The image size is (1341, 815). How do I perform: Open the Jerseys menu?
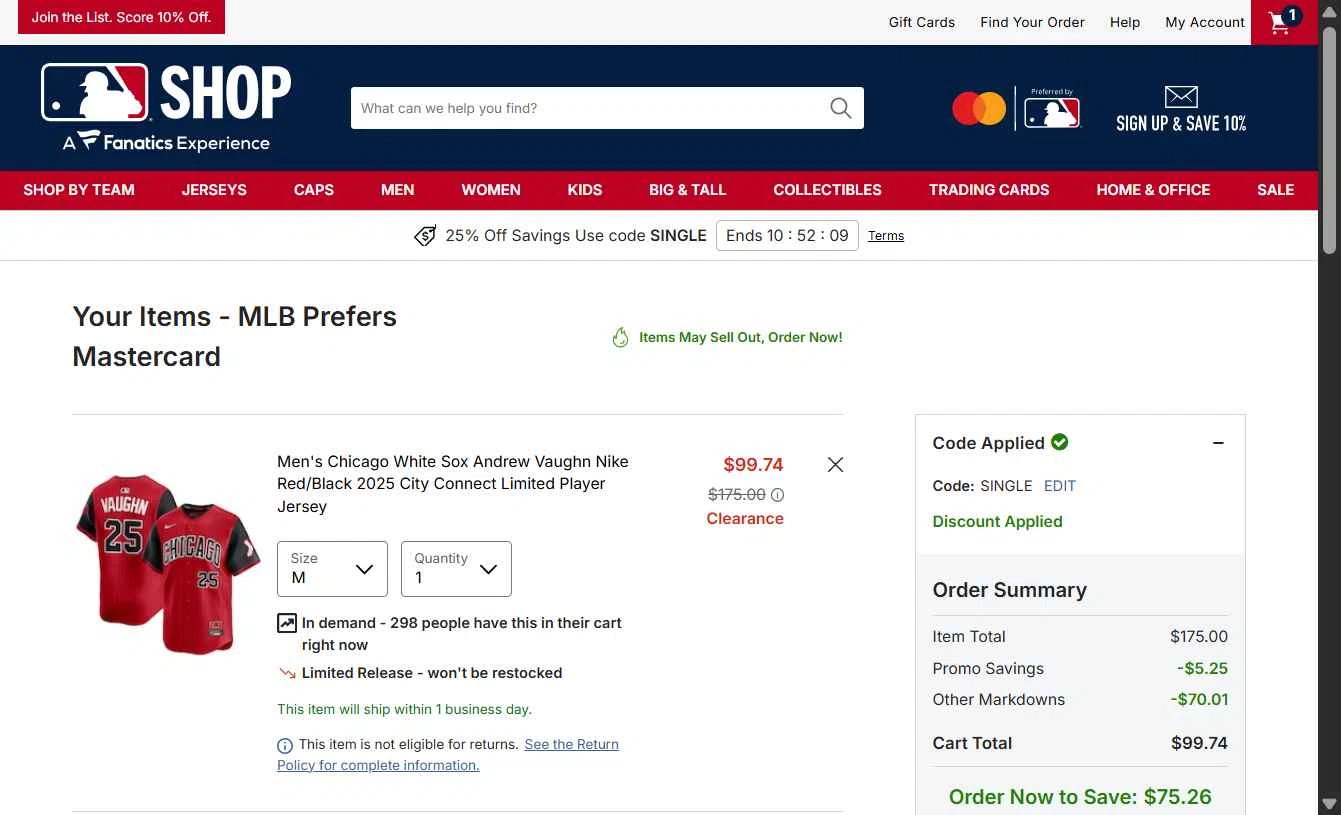tap(214, 190)
